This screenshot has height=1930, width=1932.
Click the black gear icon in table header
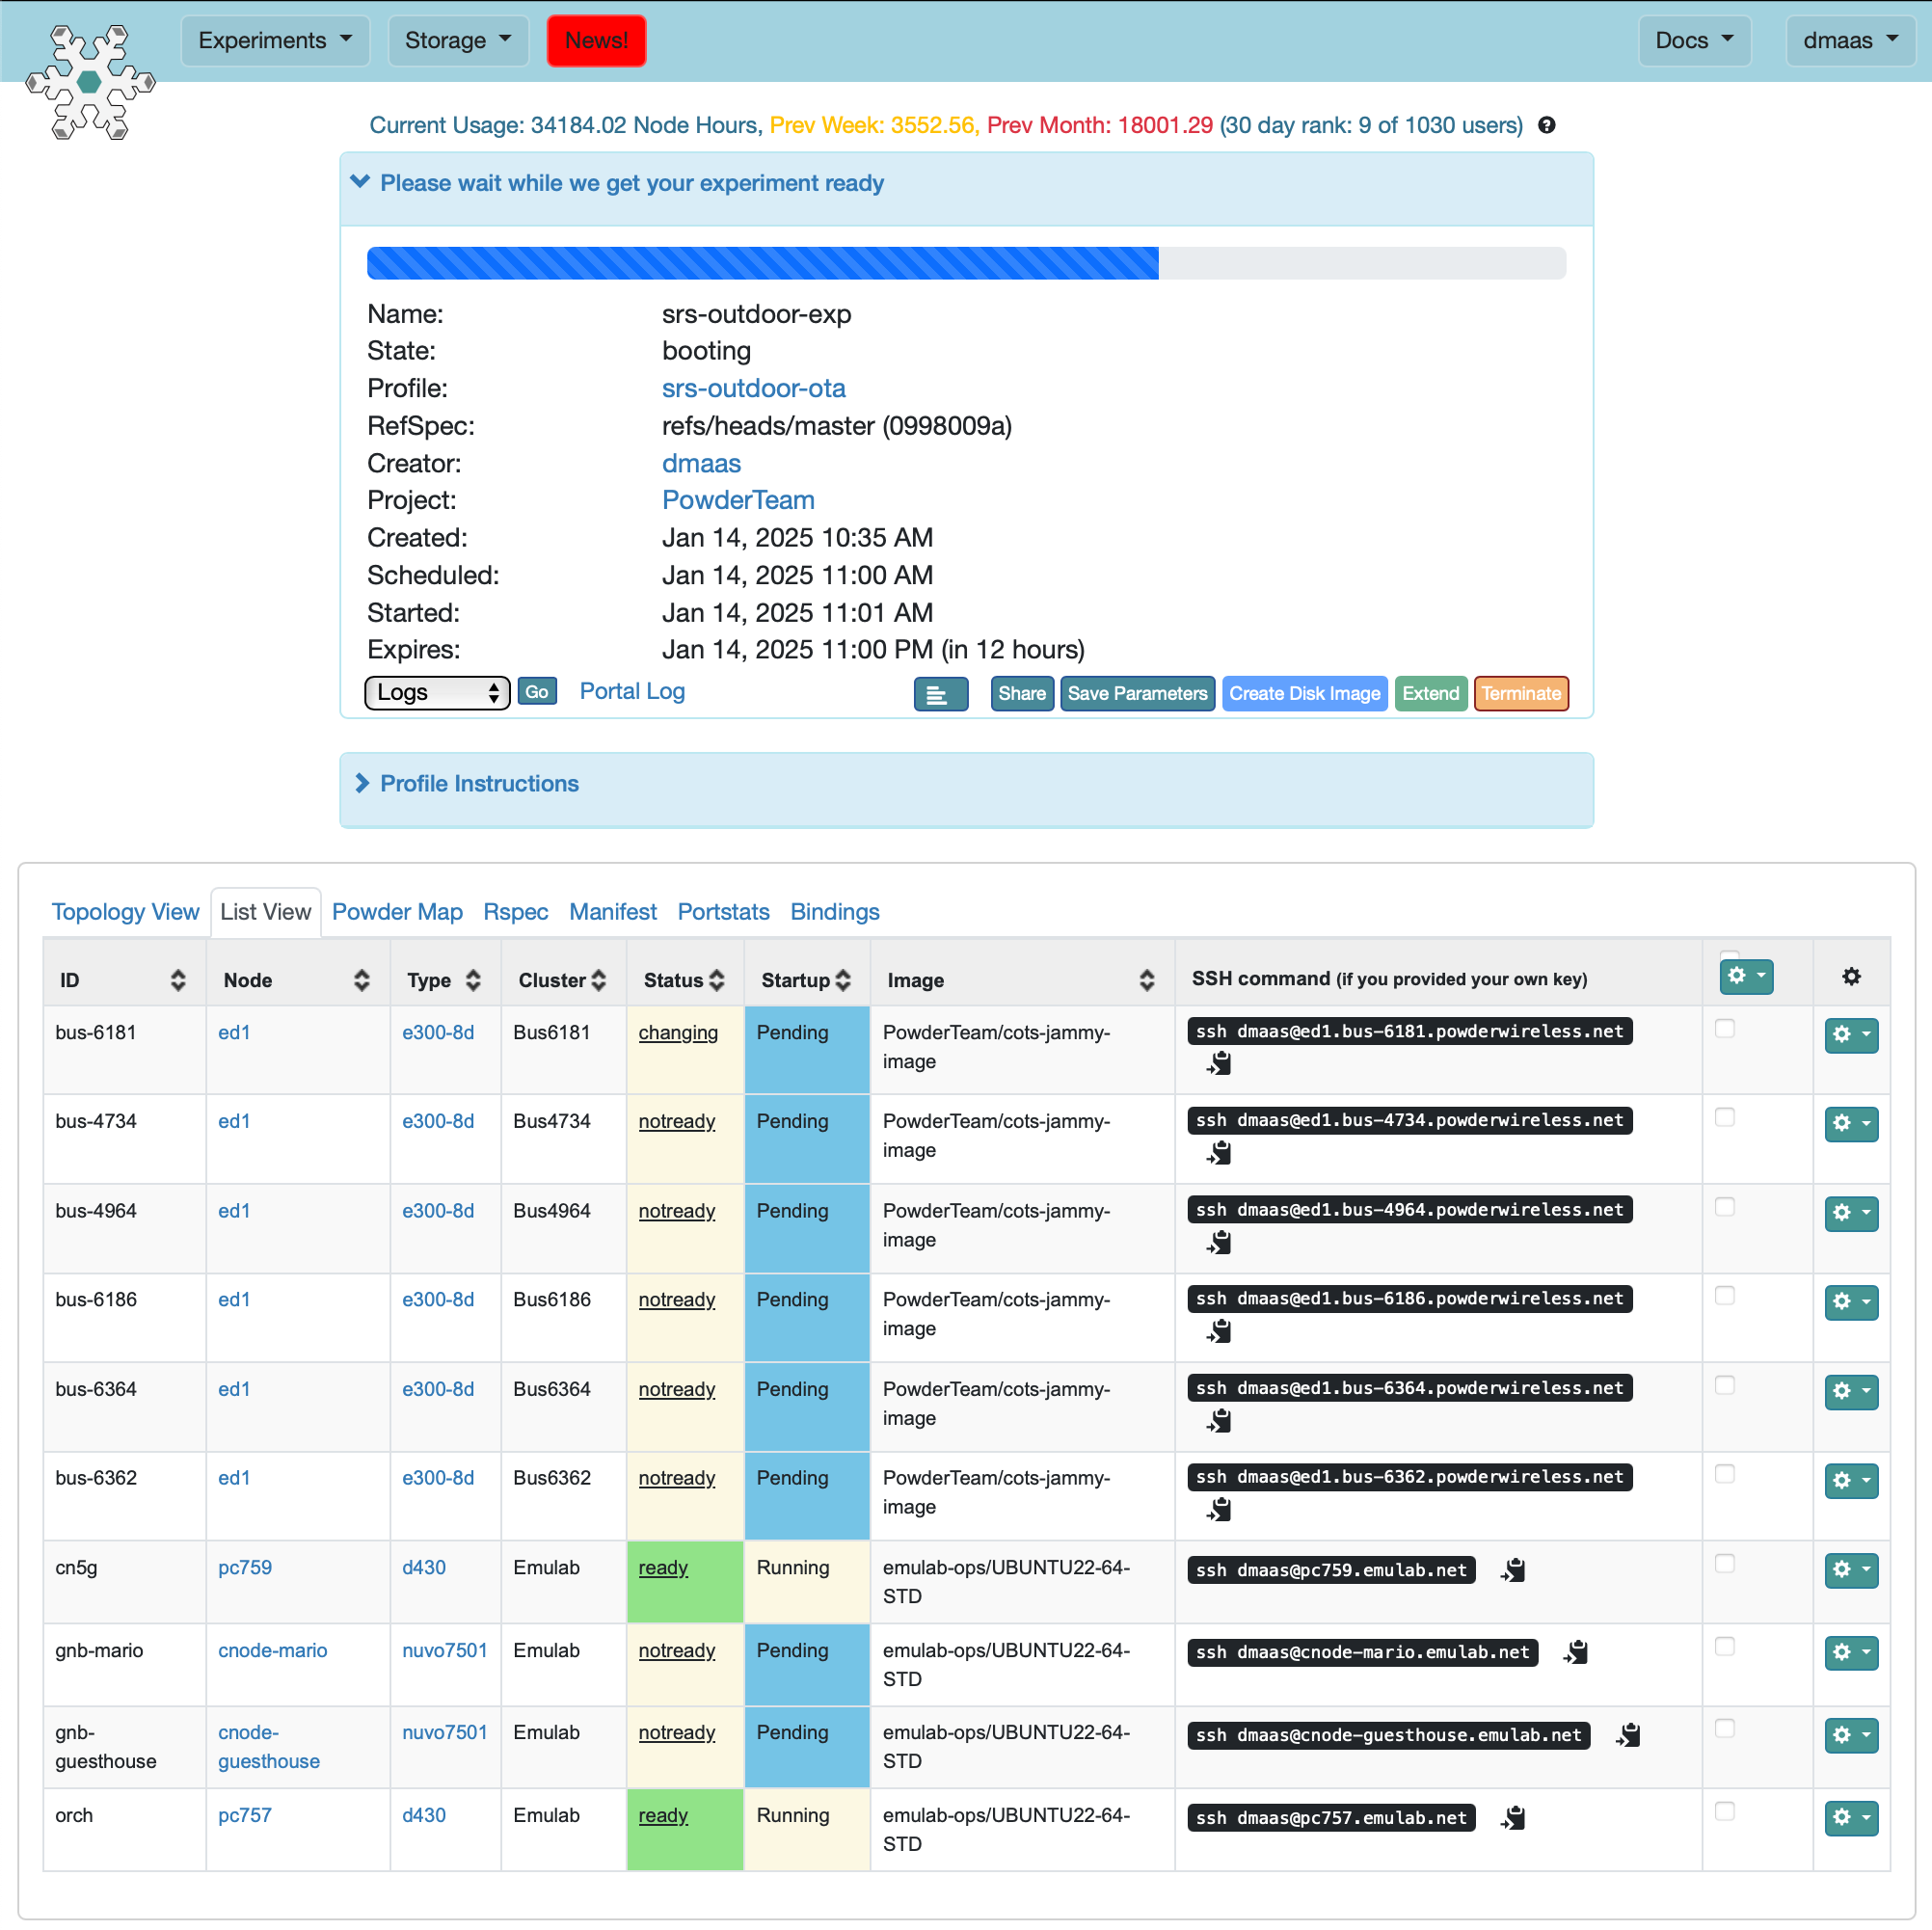(x=1851, y=976)
